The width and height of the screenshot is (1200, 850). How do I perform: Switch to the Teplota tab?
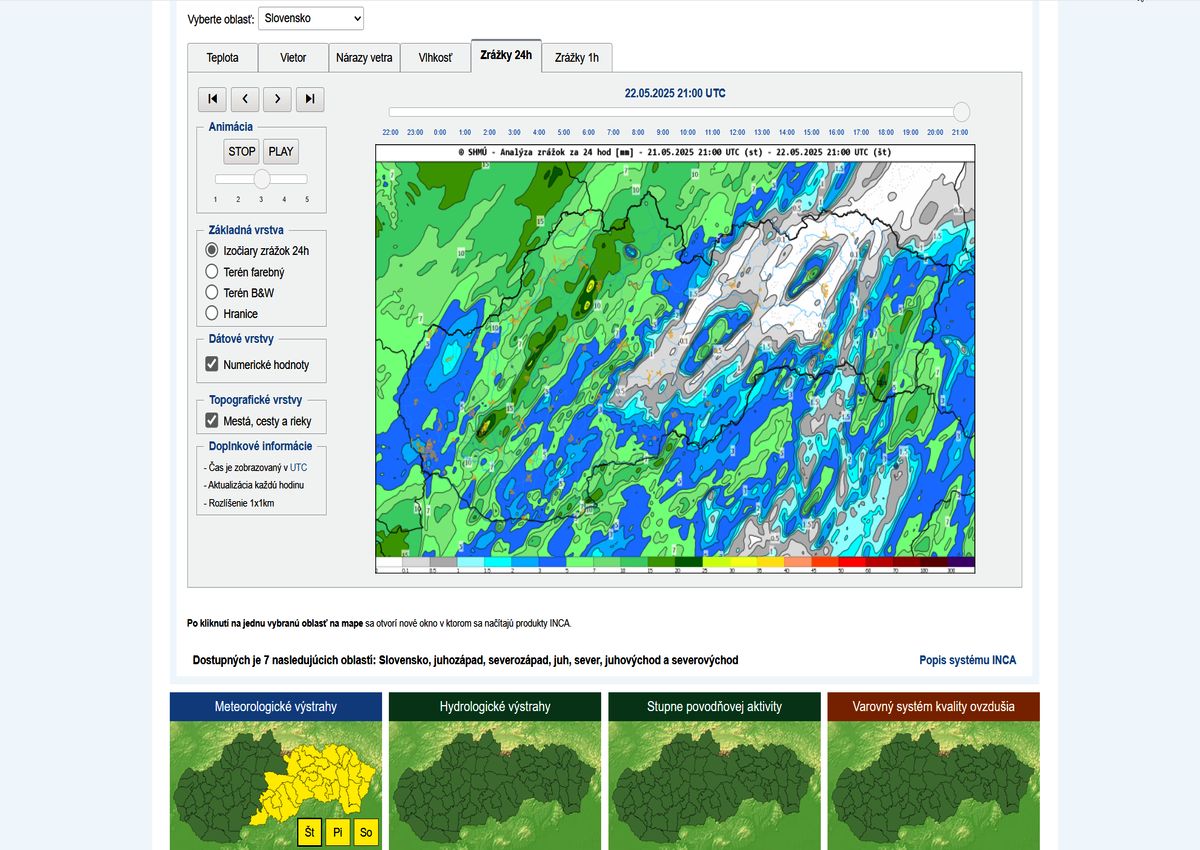pos(223,58)
